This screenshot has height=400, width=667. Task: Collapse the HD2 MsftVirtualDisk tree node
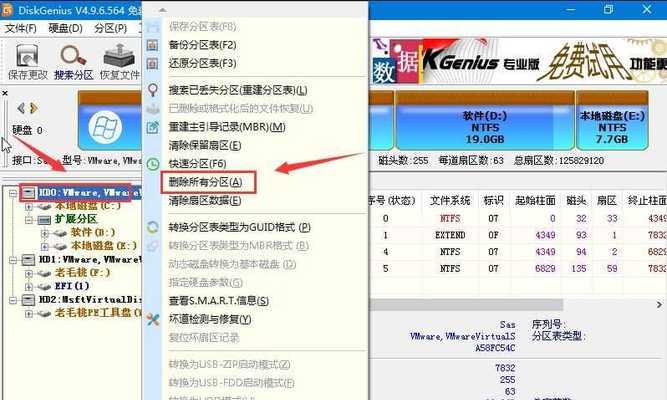[13, 300]
